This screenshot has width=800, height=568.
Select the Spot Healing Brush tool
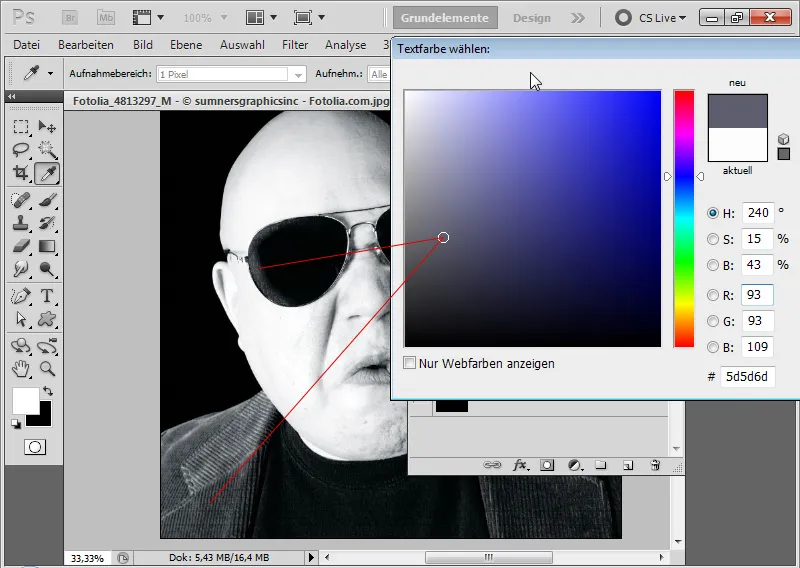pos(21,200)
